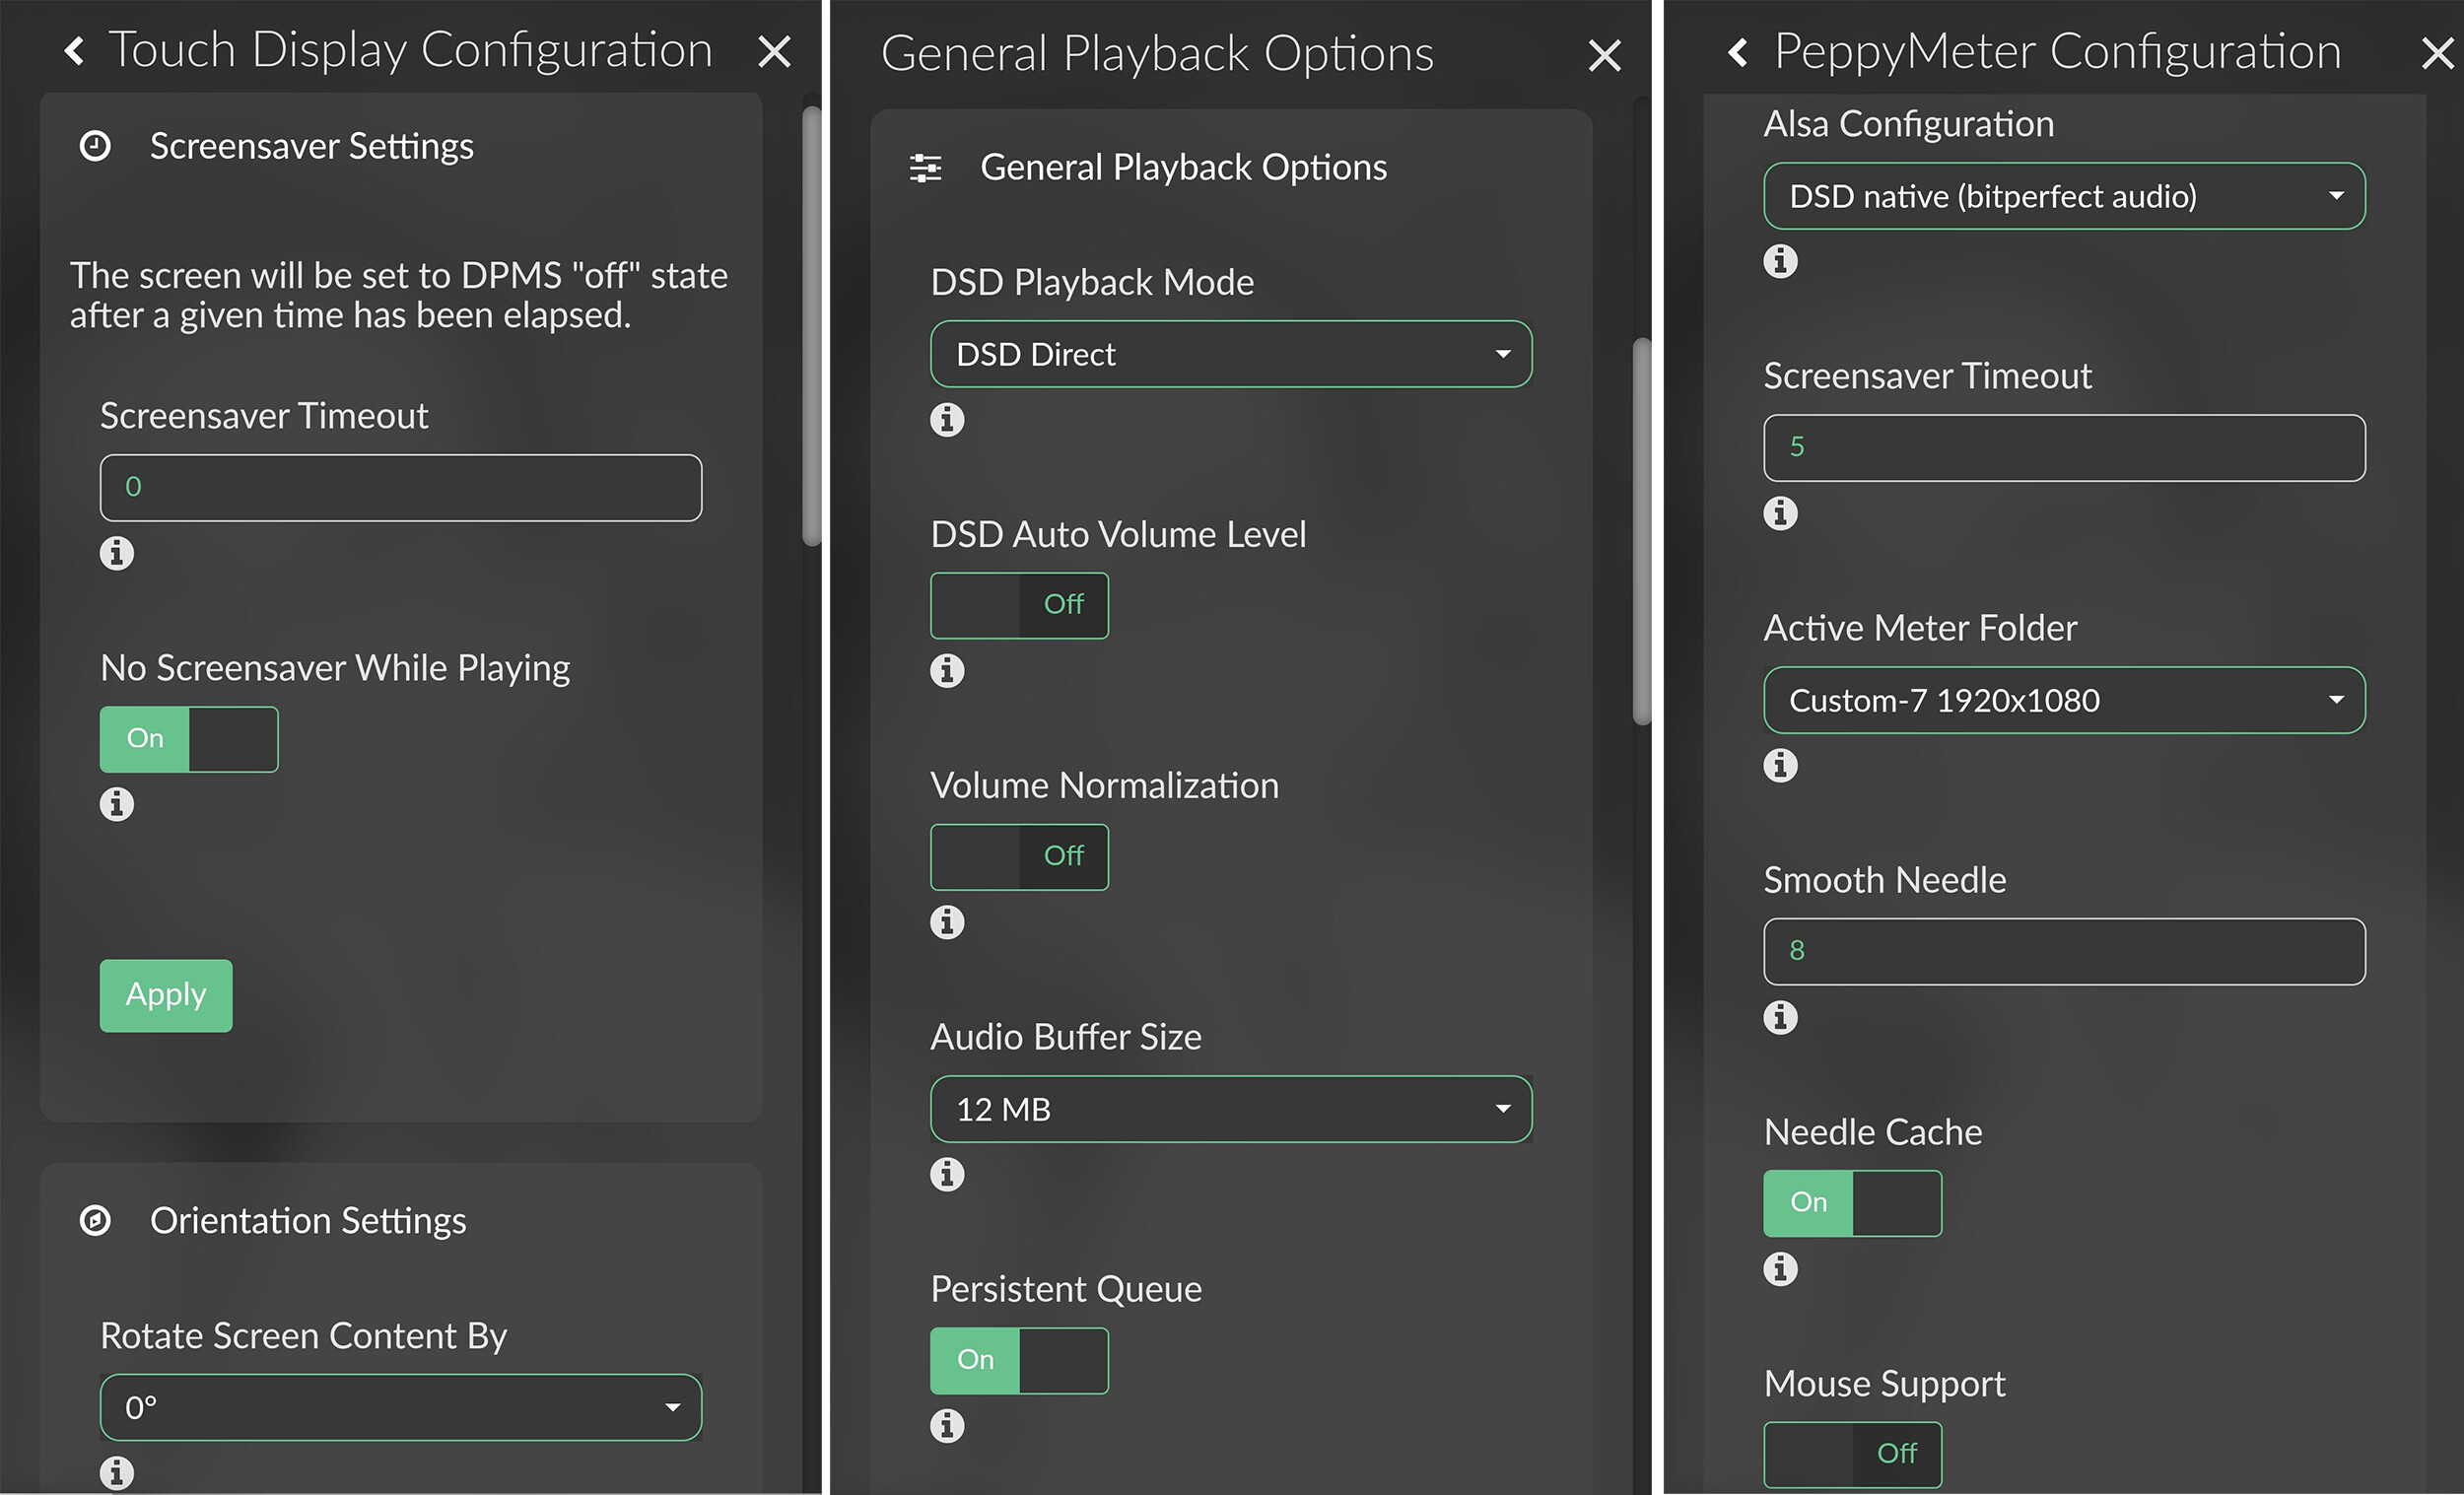
Task: Show info for Volume Normalization
Action: pyautogui.click(x=947, y=922)
